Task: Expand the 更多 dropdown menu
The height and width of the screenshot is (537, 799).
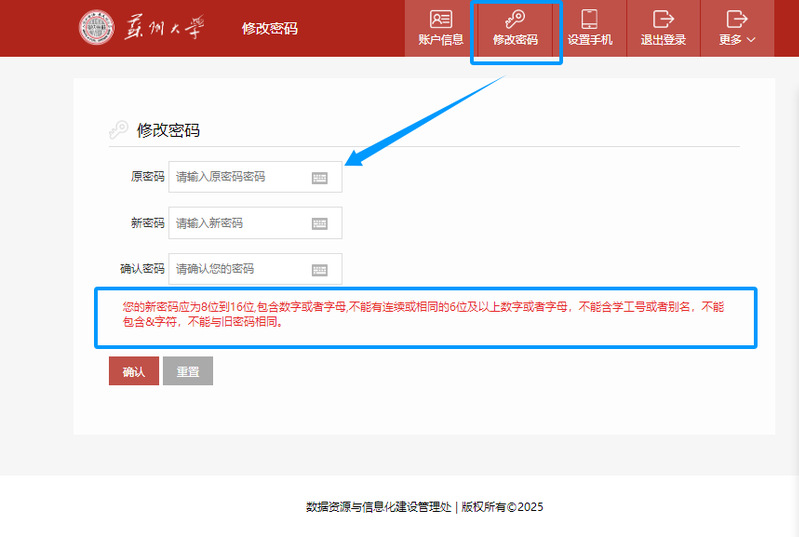Action: tap(737, 40)
